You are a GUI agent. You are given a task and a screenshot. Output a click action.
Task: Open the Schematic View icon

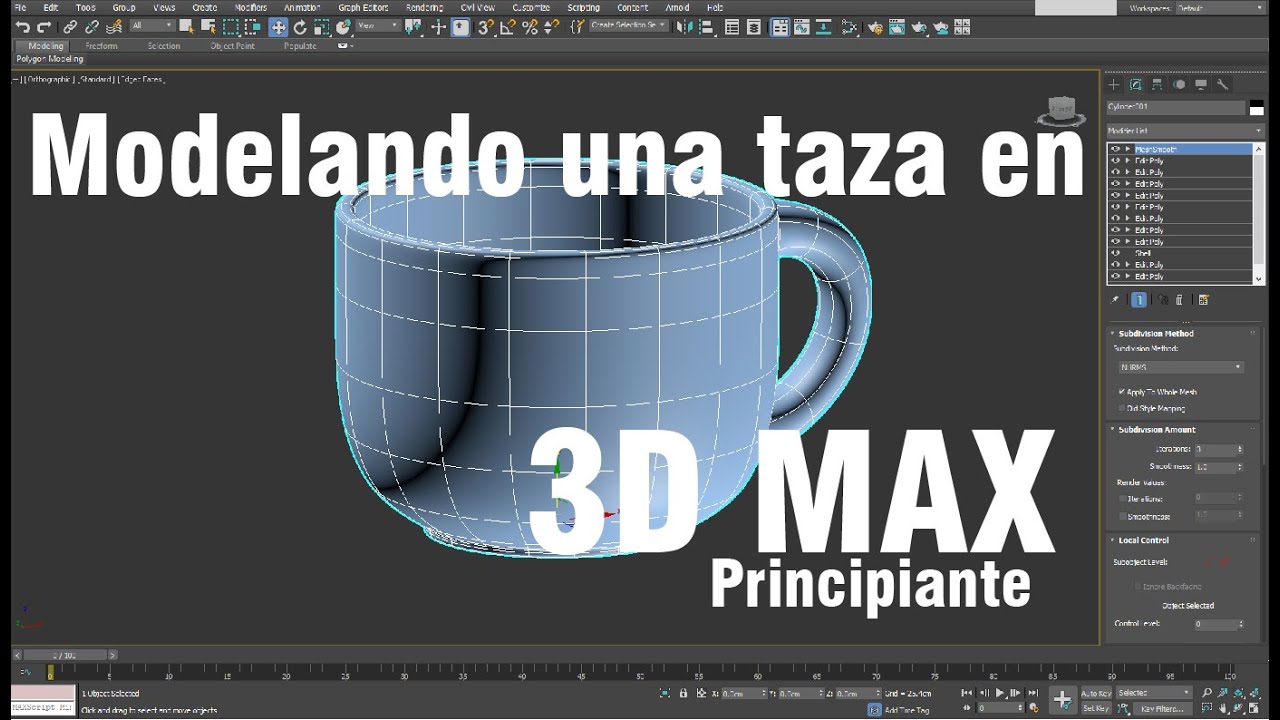(x=849, y=27)
